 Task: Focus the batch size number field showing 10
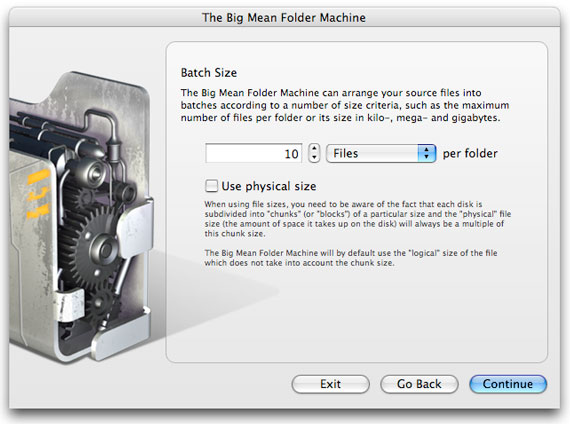(254, 153)
